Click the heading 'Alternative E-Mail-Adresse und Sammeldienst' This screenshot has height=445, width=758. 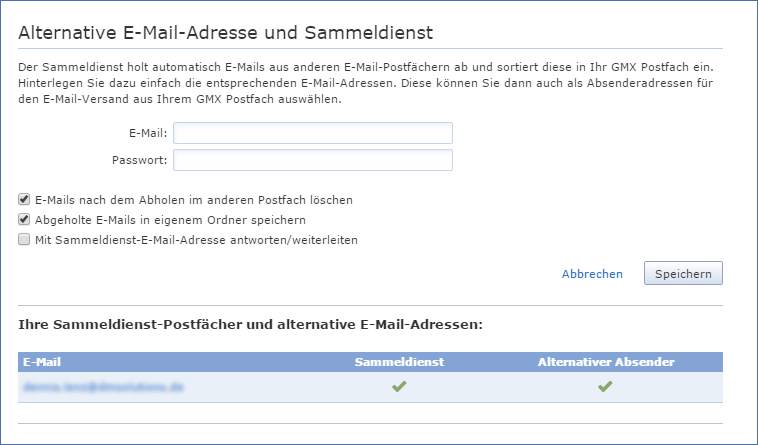(x=225, y=33)
